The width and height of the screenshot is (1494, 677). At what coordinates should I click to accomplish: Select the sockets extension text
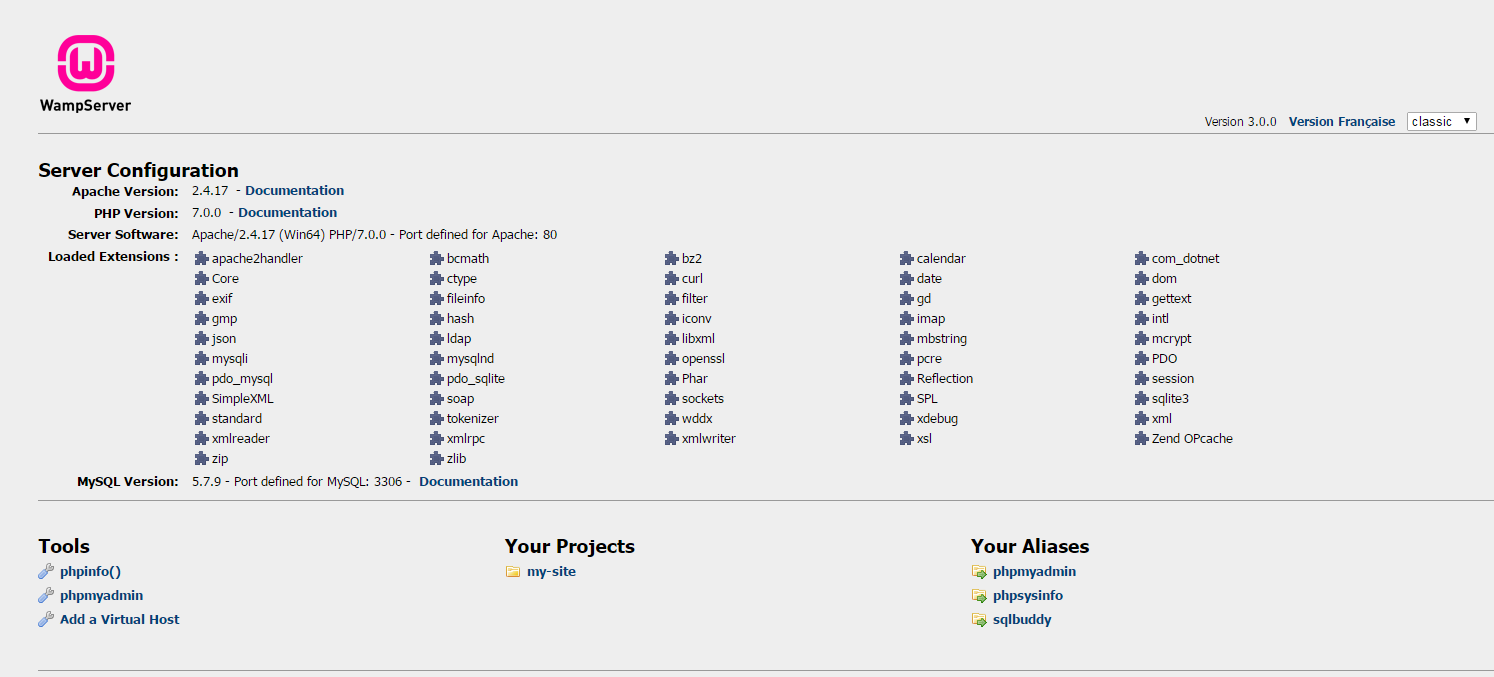[703, 399]
